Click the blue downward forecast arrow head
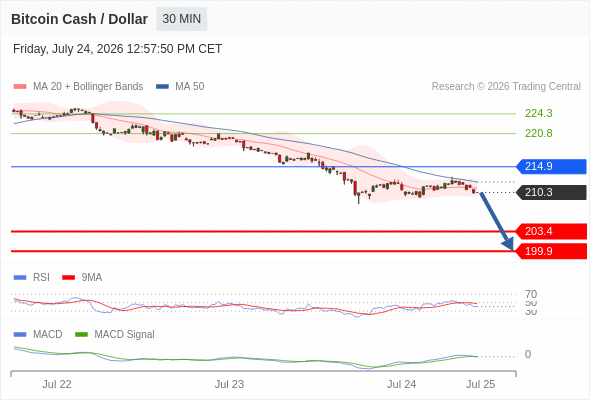The height and width of the screenshot is (400, 590). (508, 244)
